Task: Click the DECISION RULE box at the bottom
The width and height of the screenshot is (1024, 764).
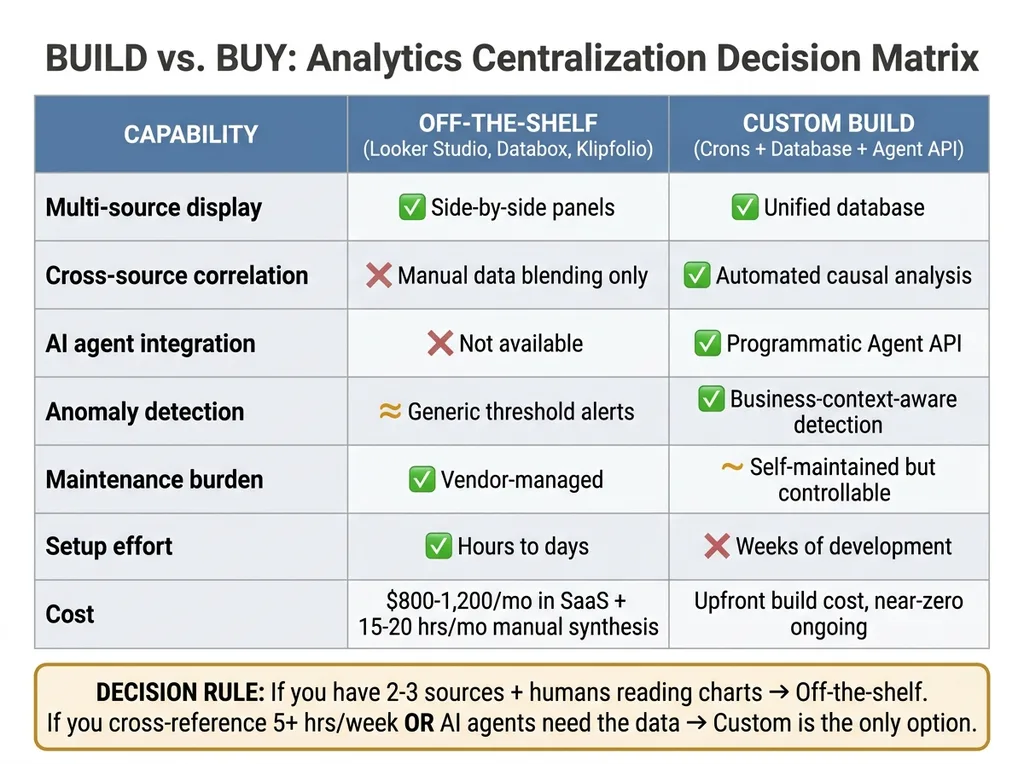Action: point(511,707)
